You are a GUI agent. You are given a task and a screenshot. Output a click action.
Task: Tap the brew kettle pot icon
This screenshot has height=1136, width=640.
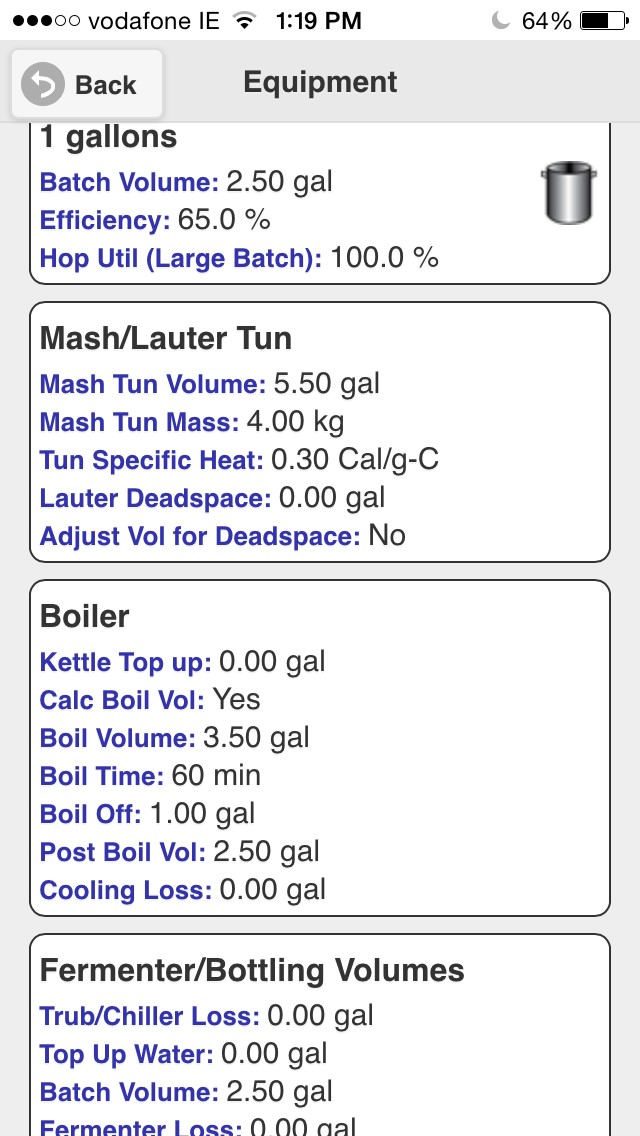(x=569, y=192)
